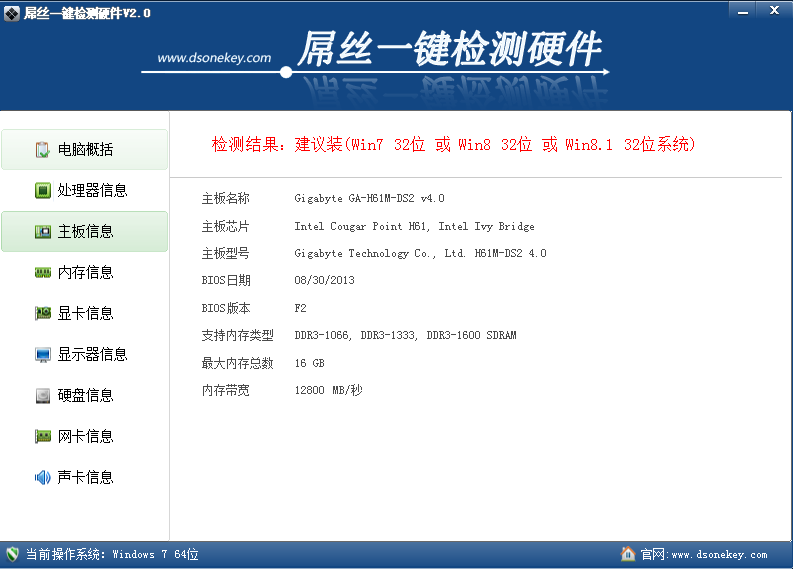The image size is (793, 569).
Task: Open the 处理器信息 section
Action: click(x=92, y=190)
